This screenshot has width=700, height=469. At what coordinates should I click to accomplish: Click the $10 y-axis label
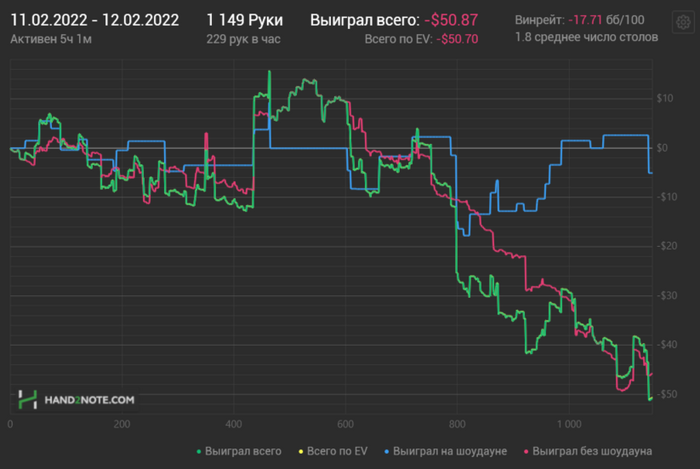pos(665,98)
